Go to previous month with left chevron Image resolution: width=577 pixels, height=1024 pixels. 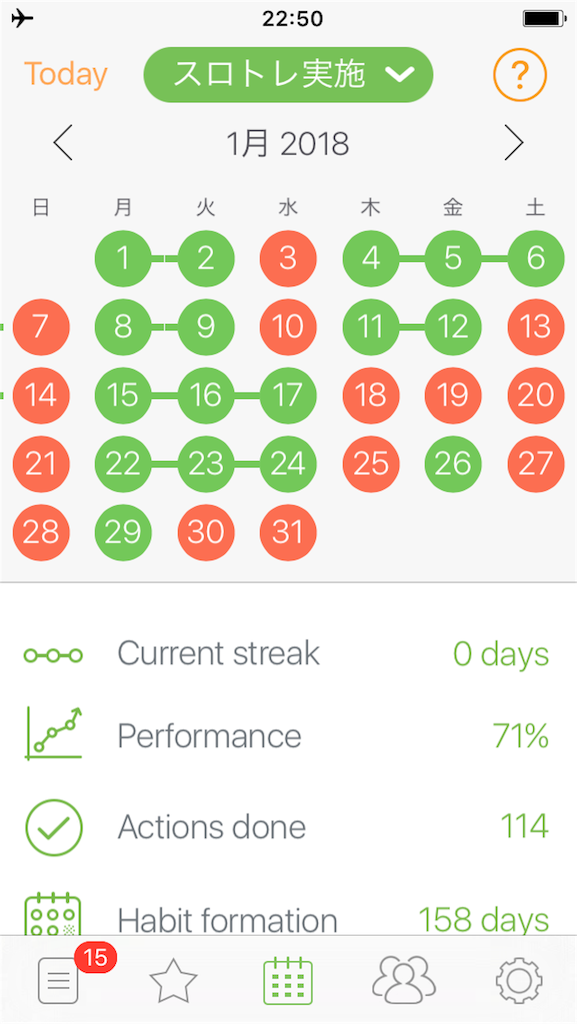tap(63, 143)
